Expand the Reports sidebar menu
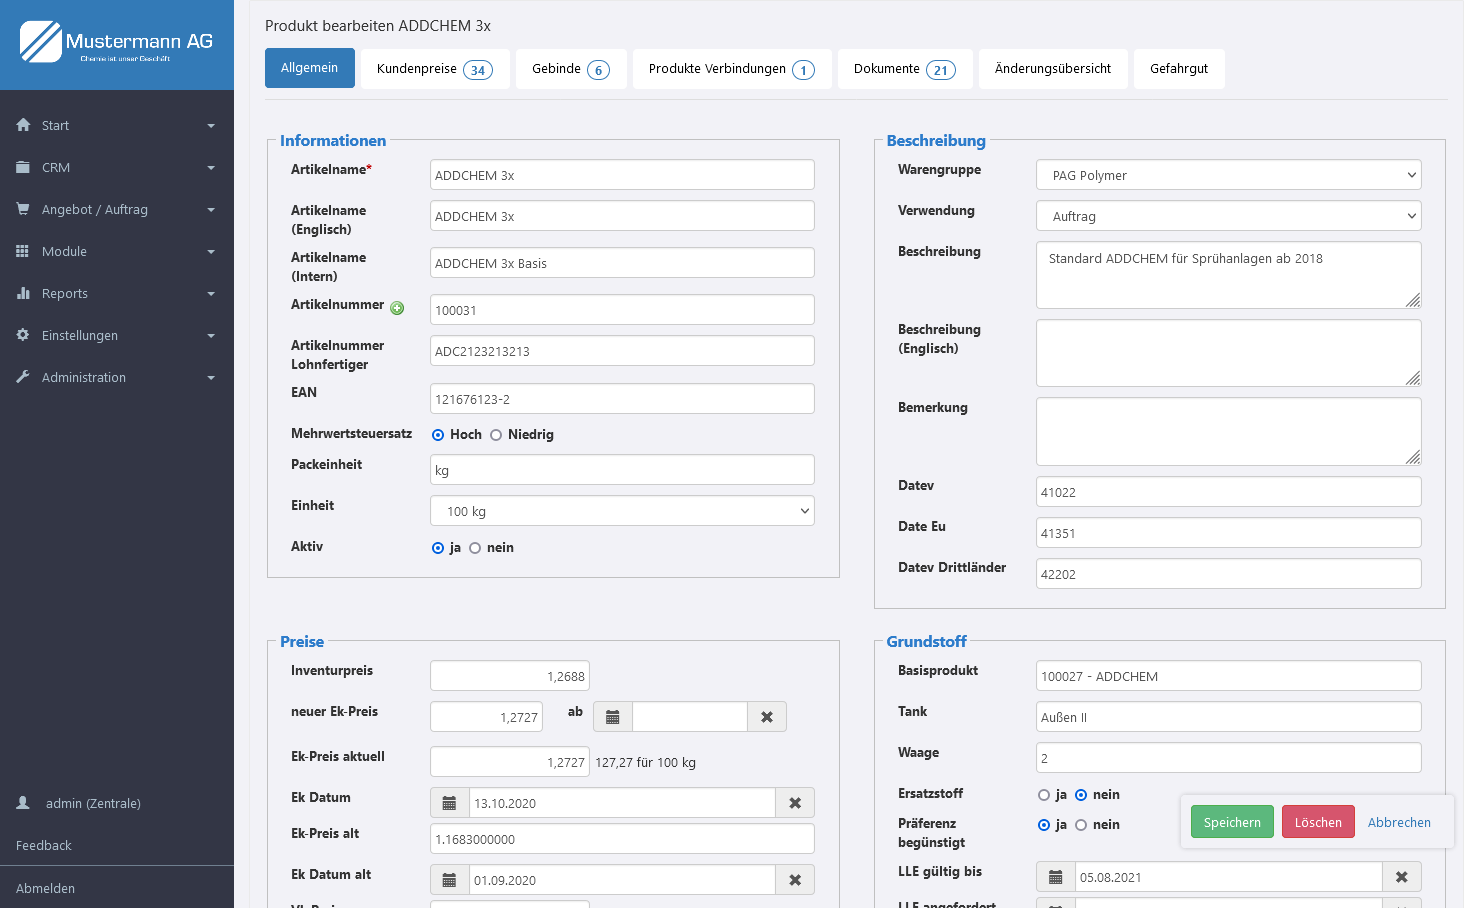The image size is (1464, 908). point(116,294)
